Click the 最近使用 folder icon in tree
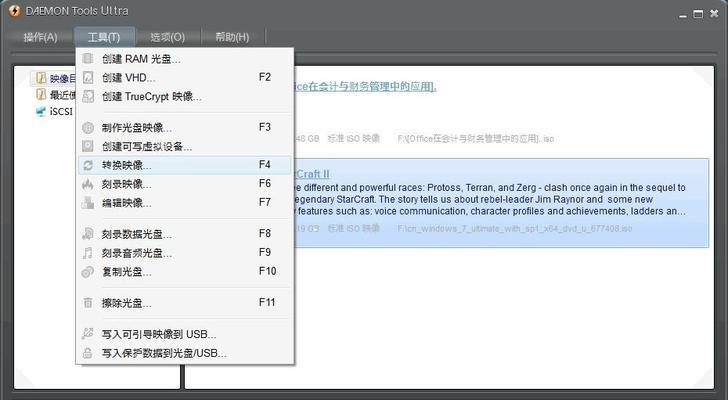 (x=41, y=95)
